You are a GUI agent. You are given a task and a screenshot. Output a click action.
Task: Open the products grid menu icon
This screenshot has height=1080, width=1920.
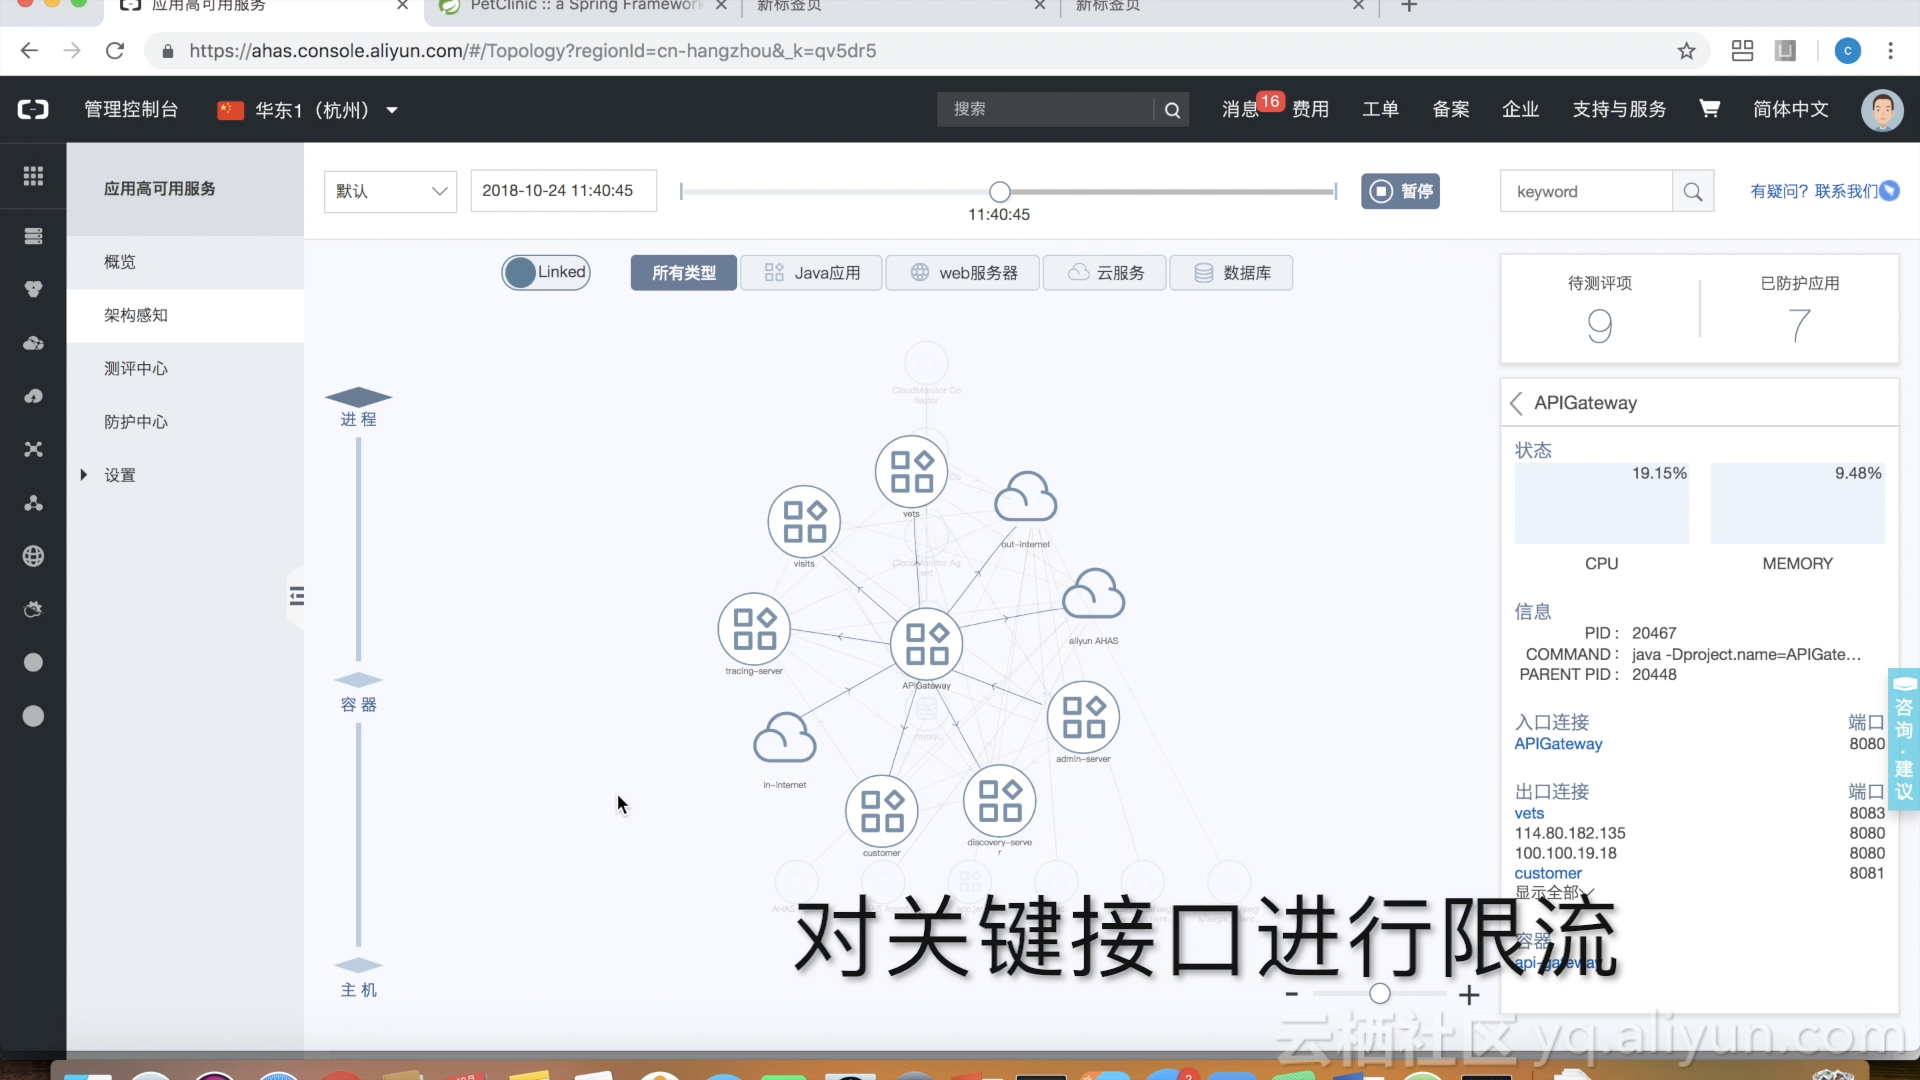[x=33, y=176]
